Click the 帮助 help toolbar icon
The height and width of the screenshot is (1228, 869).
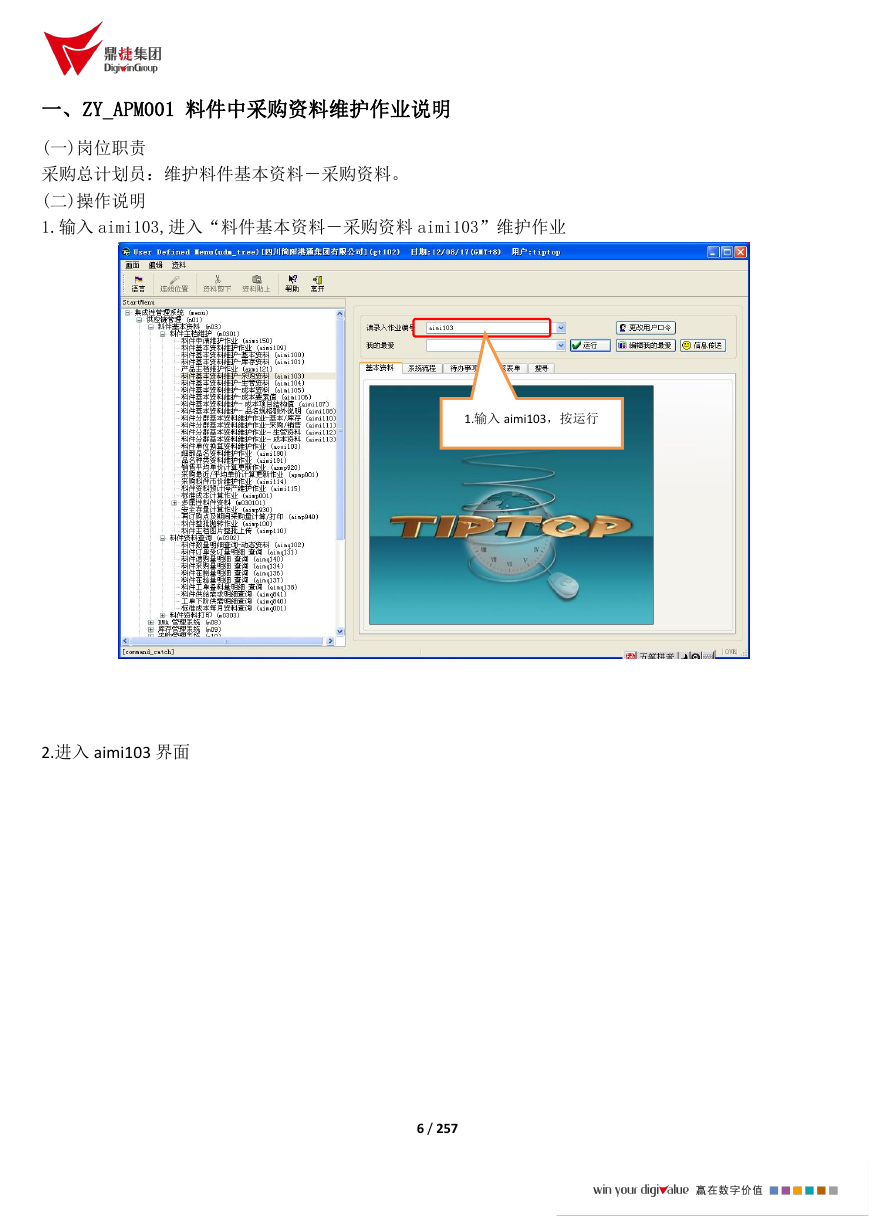click(292, 283)
